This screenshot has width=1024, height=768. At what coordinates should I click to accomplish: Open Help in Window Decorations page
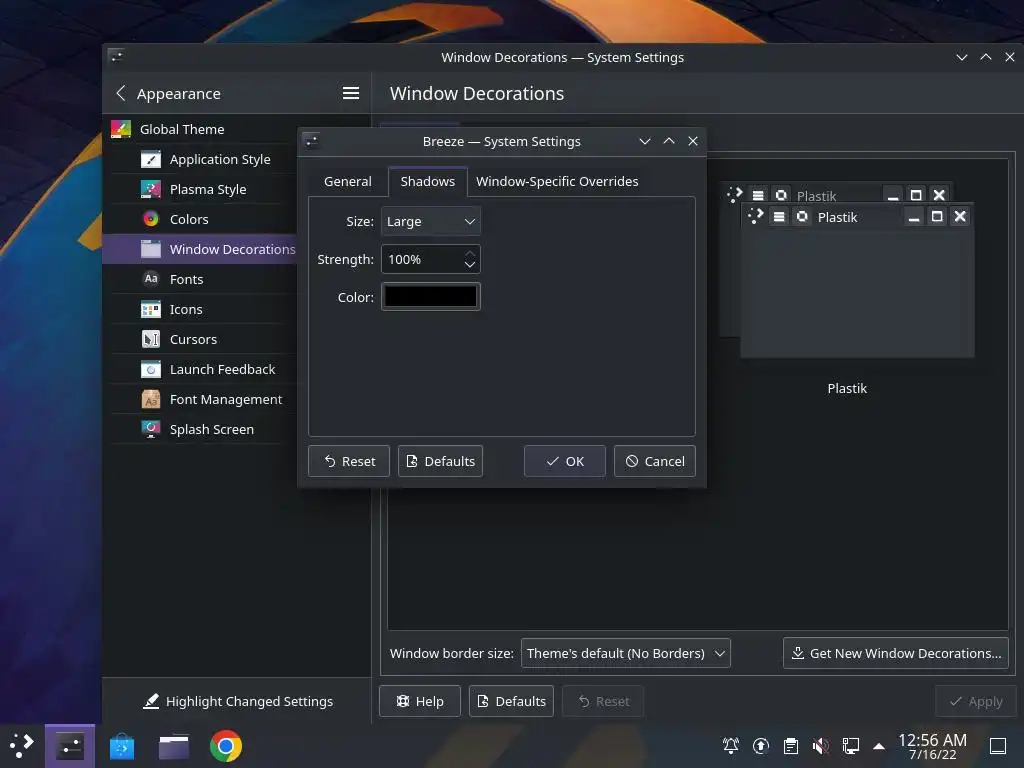click(x=420, y=701)
